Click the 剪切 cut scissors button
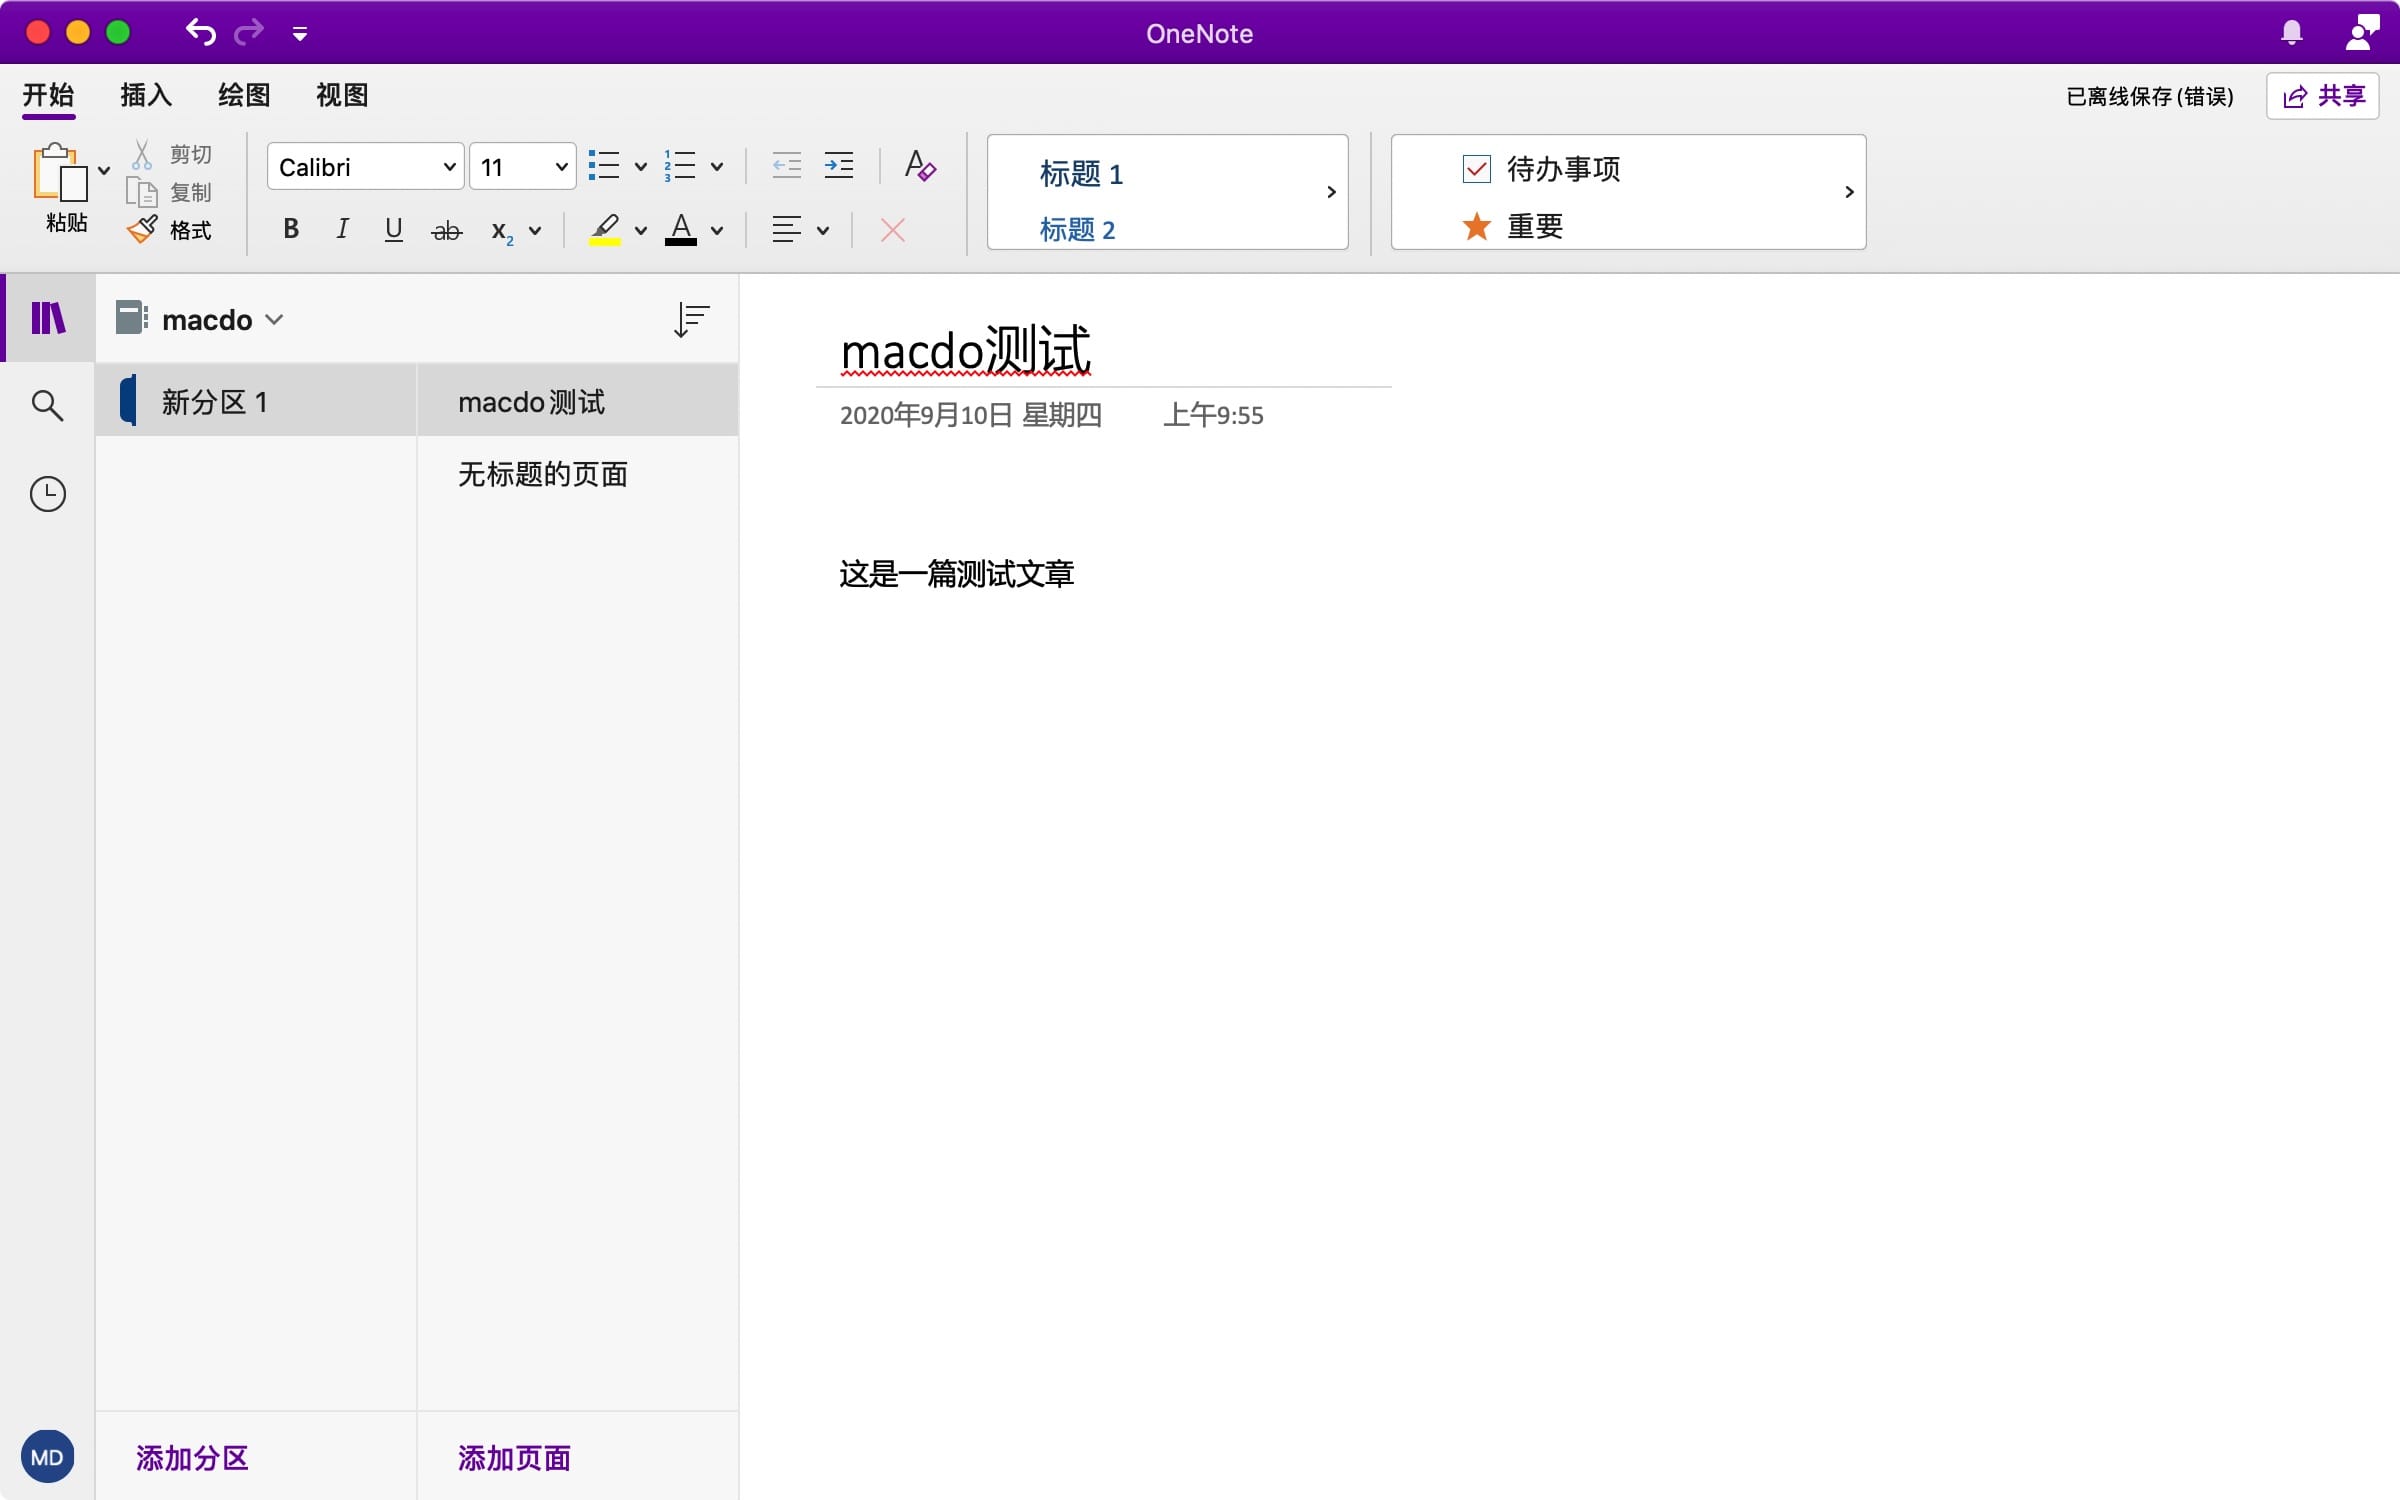2400x1500 pixels. pyautogui.click(x=170, y=154)
